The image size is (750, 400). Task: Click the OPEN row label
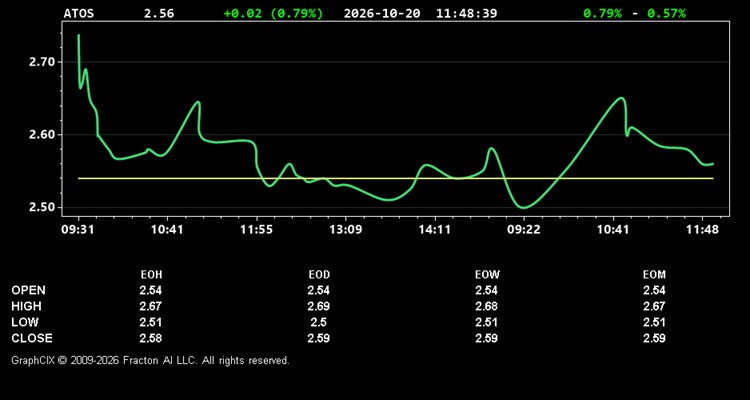29,290
